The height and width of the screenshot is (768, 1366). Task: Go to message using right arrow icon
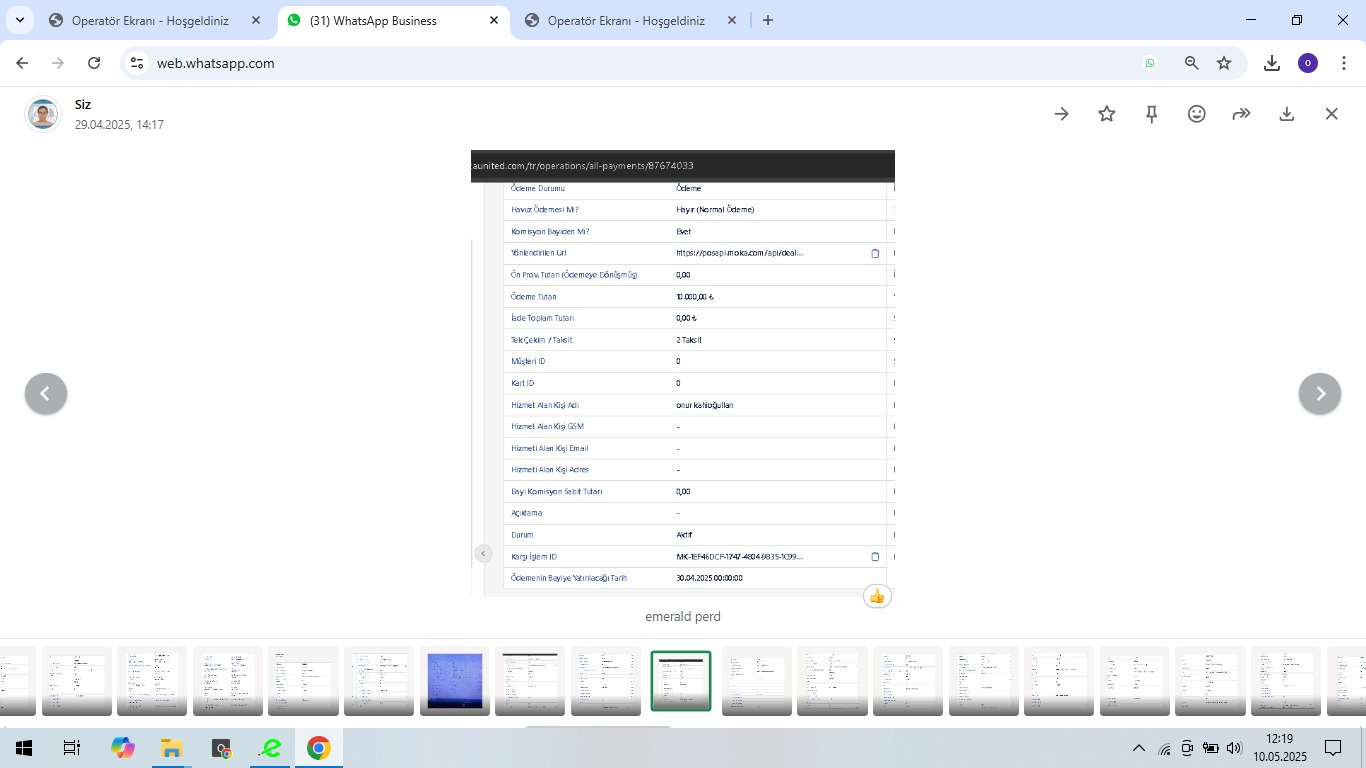(x=1061, y=114)
